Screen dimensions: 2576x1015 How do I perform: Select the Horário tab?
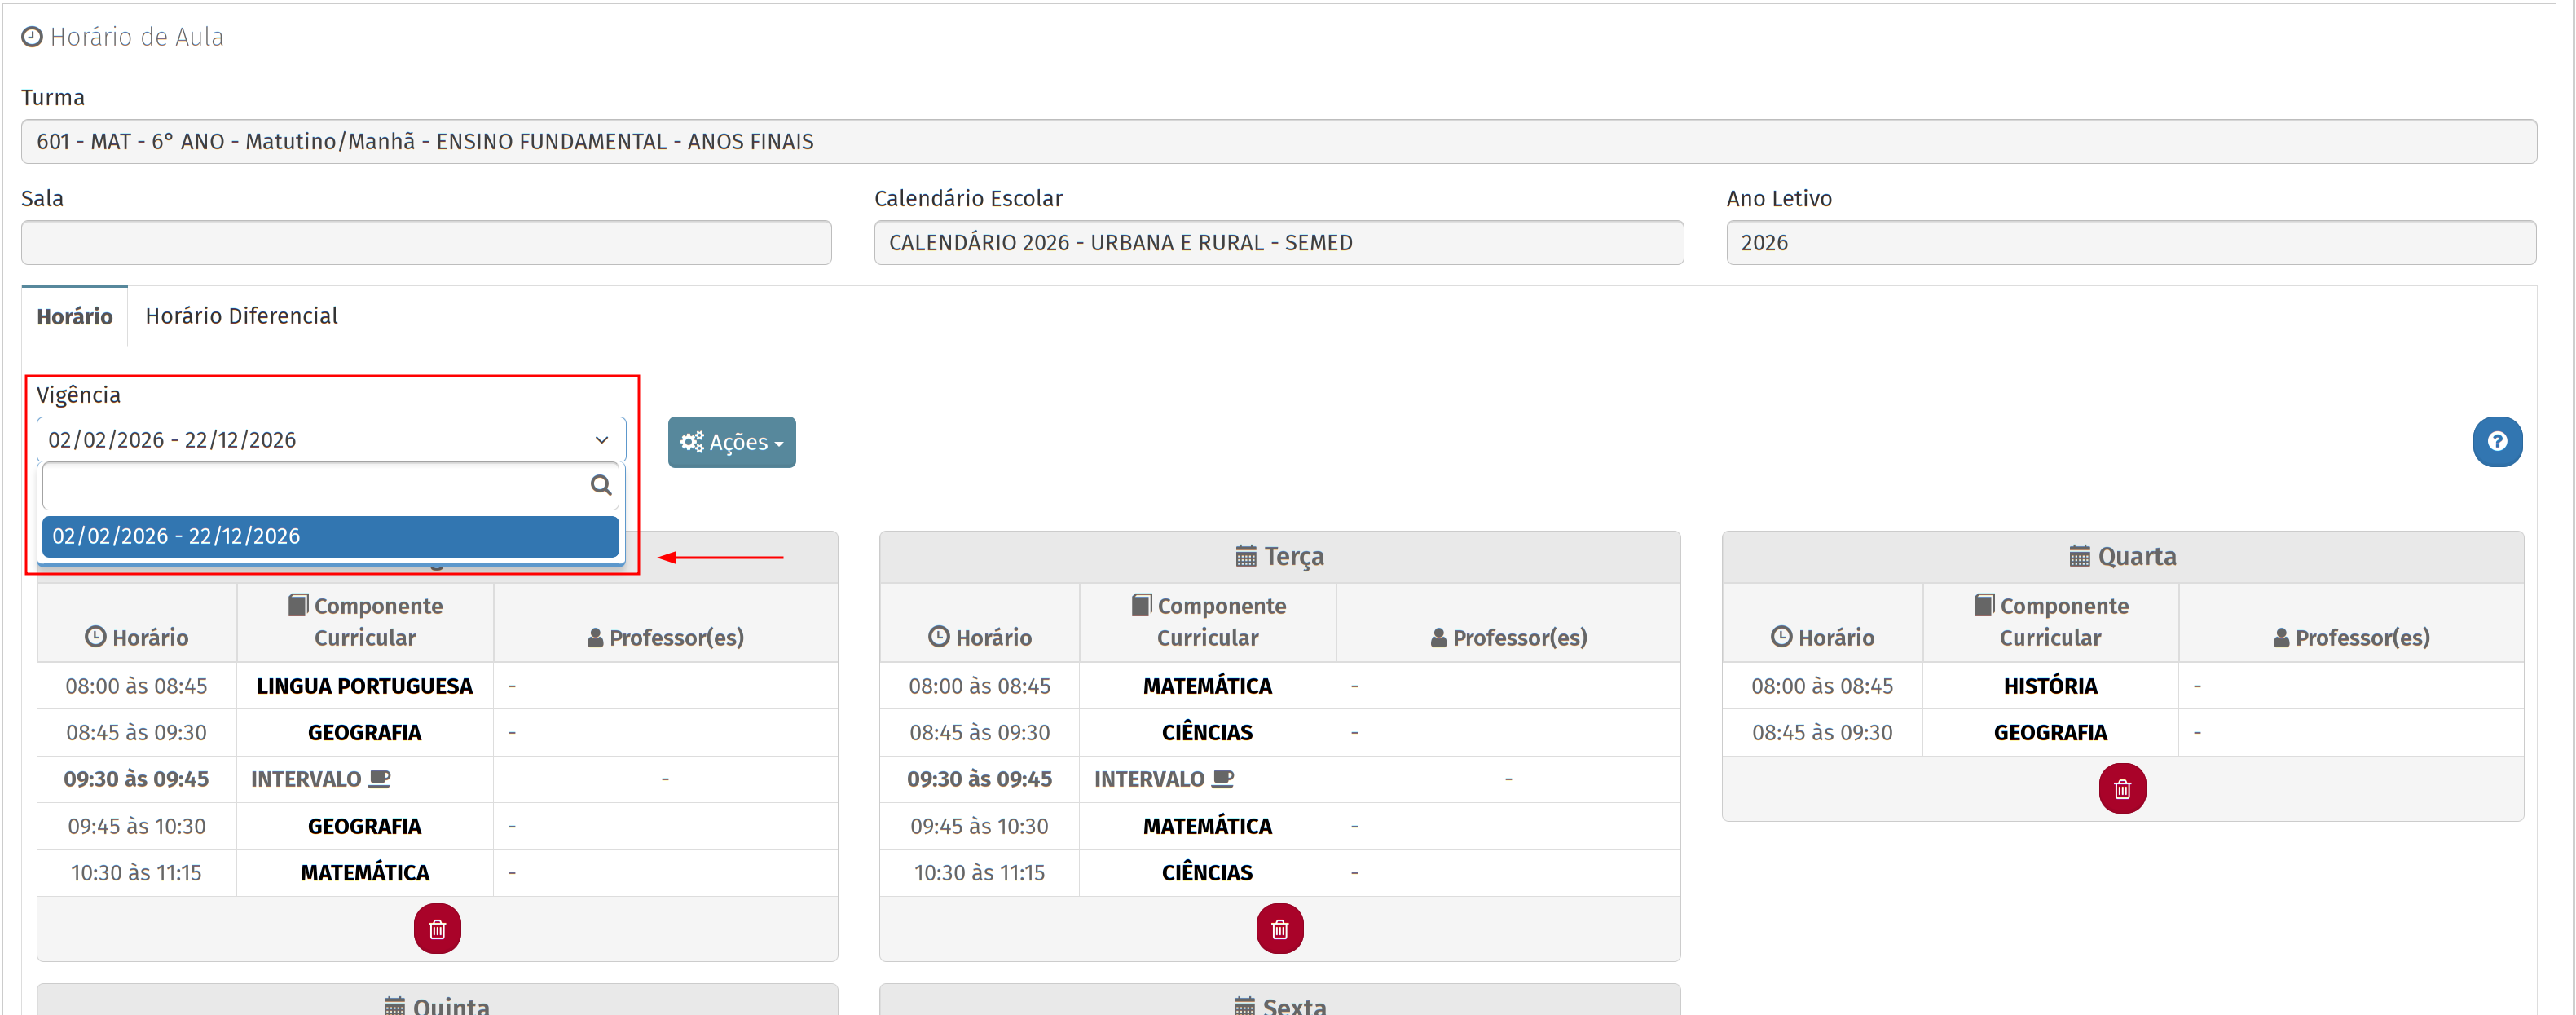pyautogui.click(x=74, y=317)
